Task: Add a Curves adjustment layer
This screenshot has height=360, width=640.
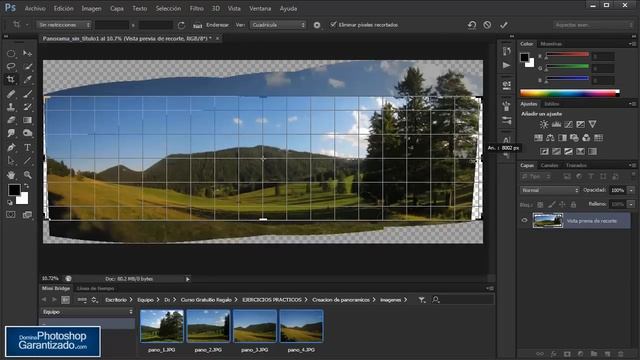Action: (x=568, y=124)
